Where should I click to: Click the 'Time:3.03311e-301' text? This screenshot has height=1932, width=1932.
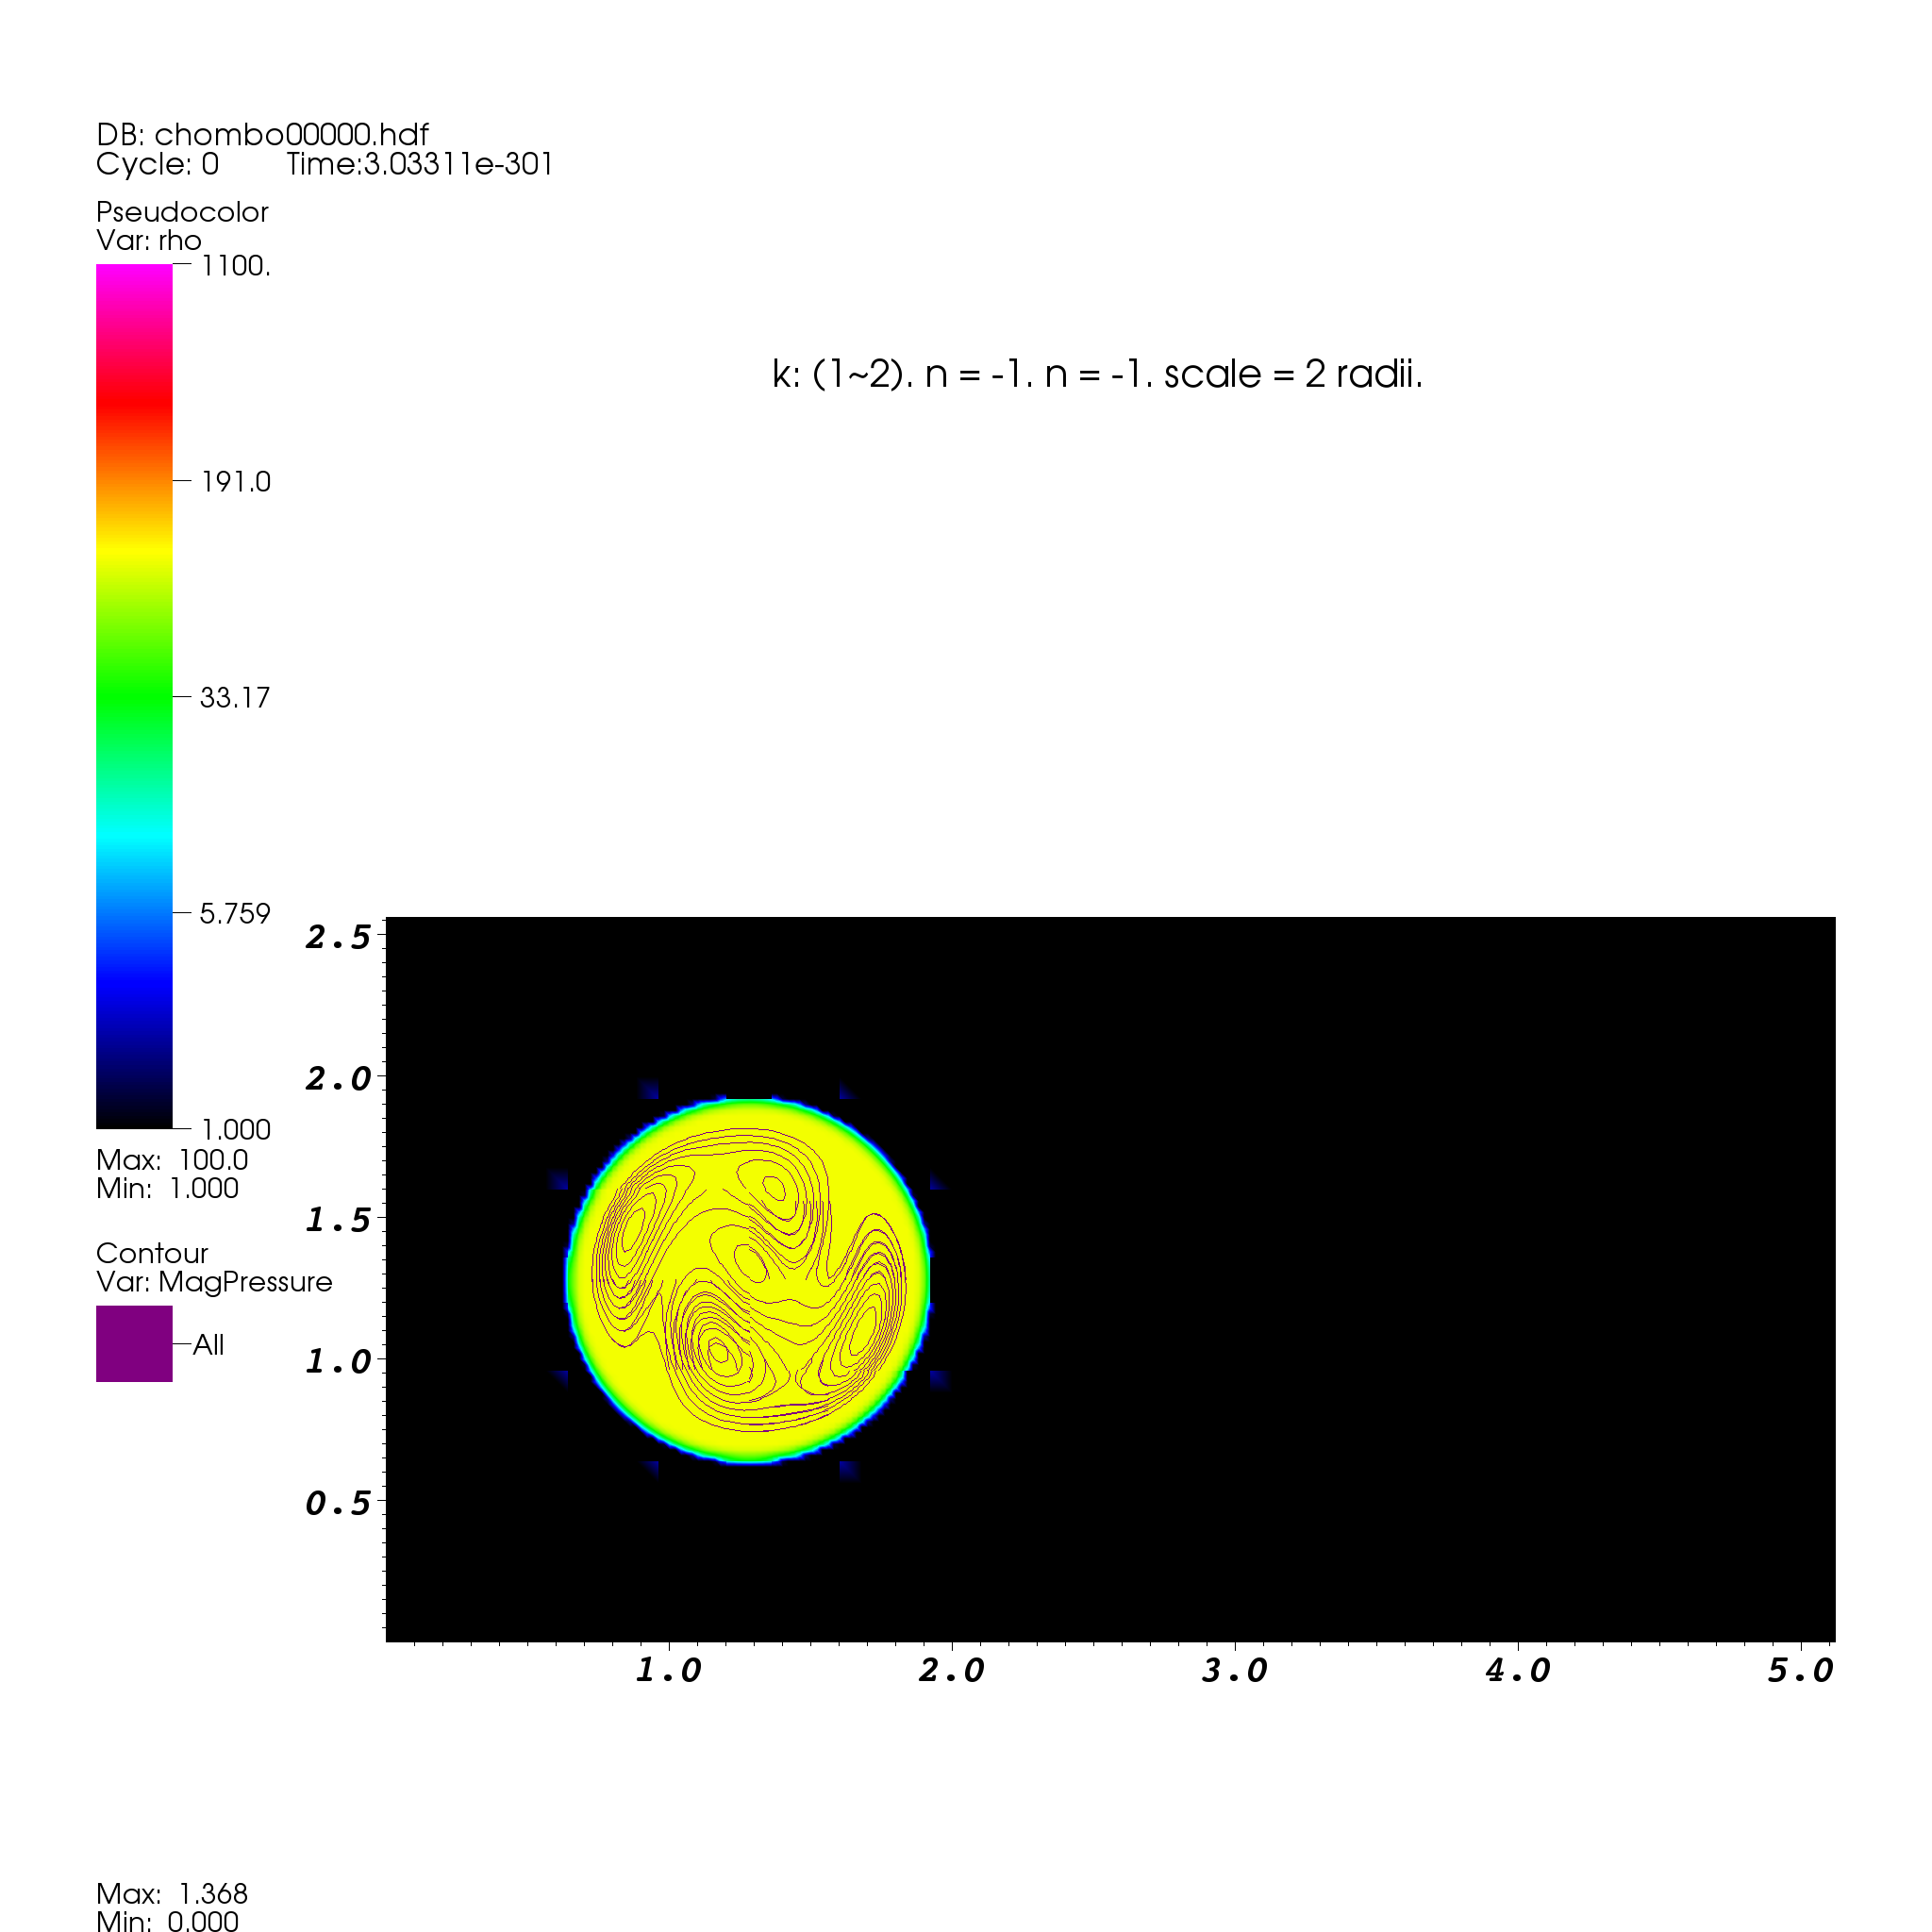(x=420, y=164)
